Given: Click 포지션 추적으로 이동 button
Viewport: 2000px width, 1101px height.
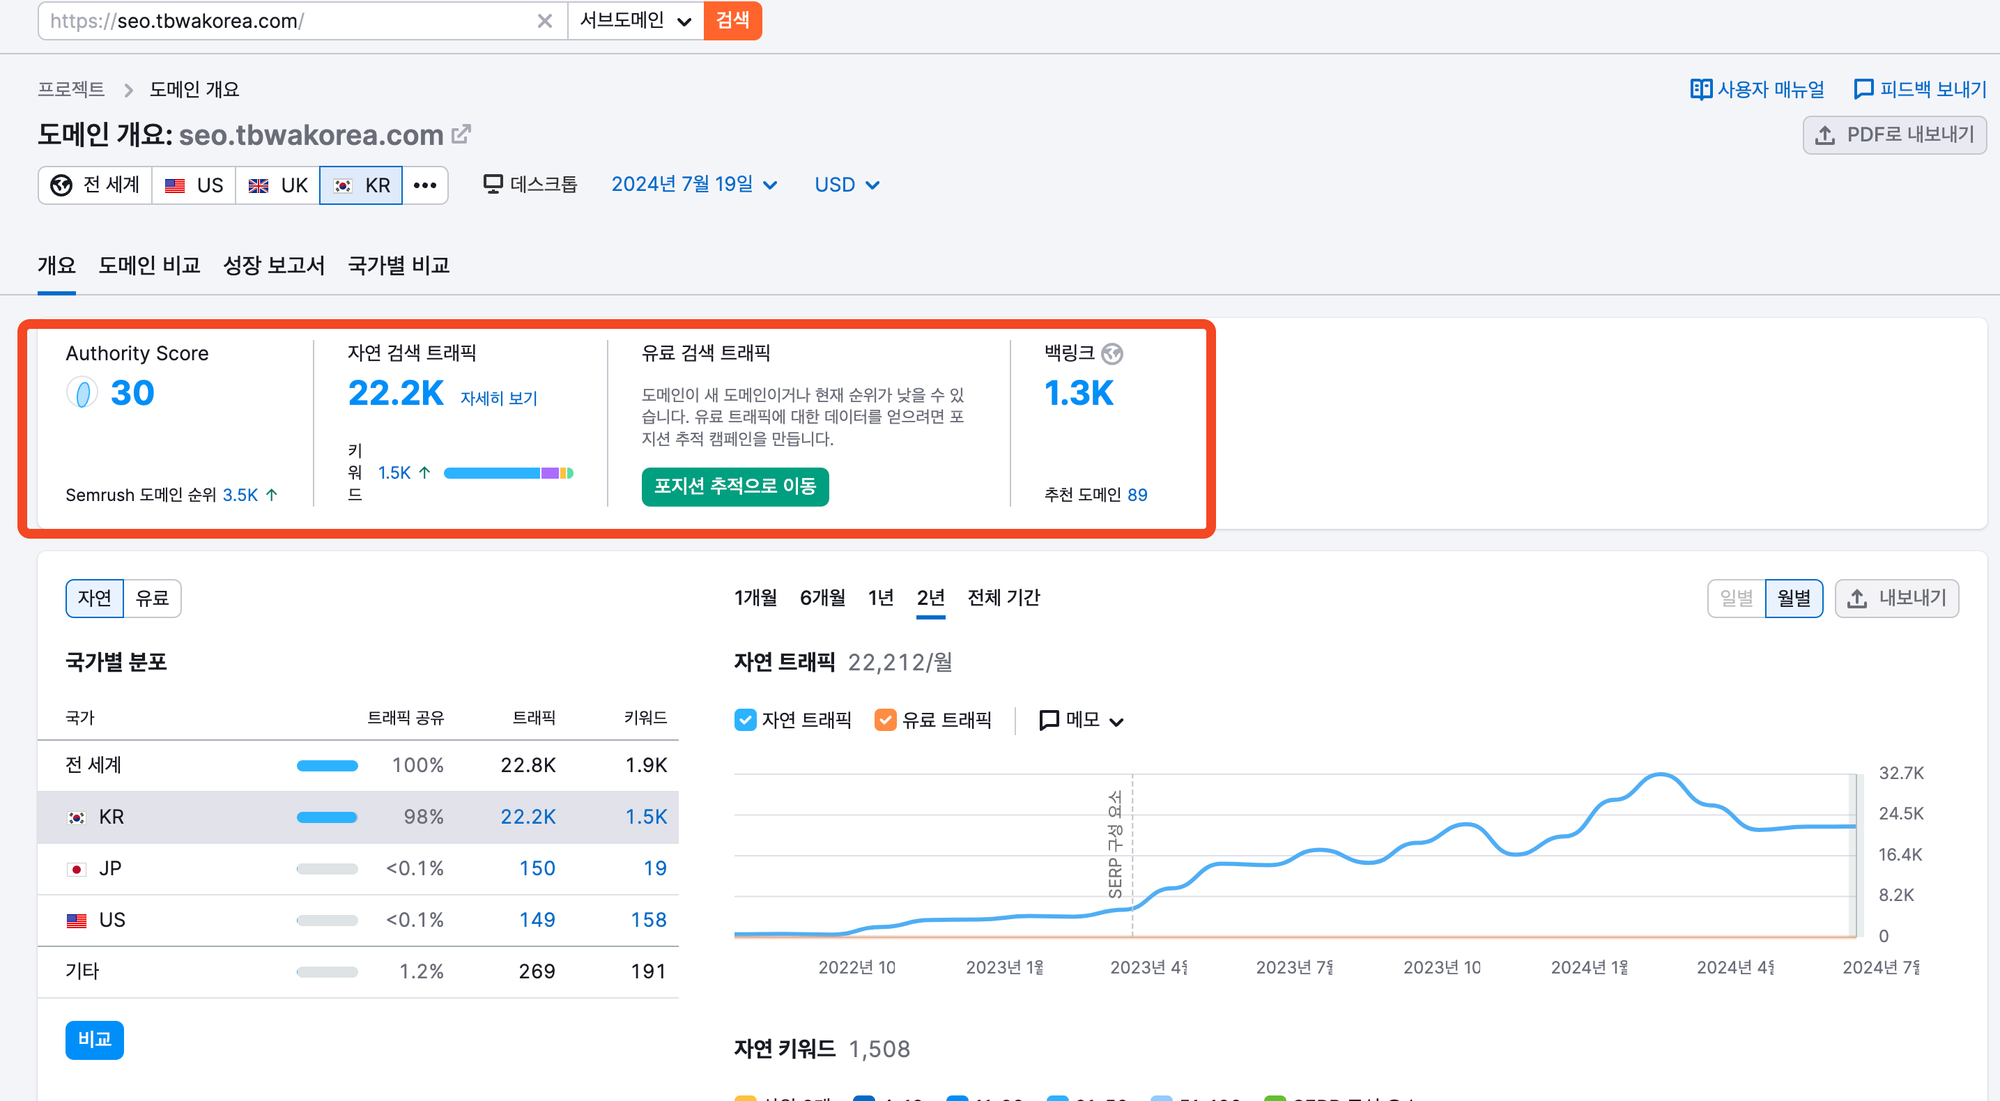Looking at the screenshot, I should (x=735, y=487).
